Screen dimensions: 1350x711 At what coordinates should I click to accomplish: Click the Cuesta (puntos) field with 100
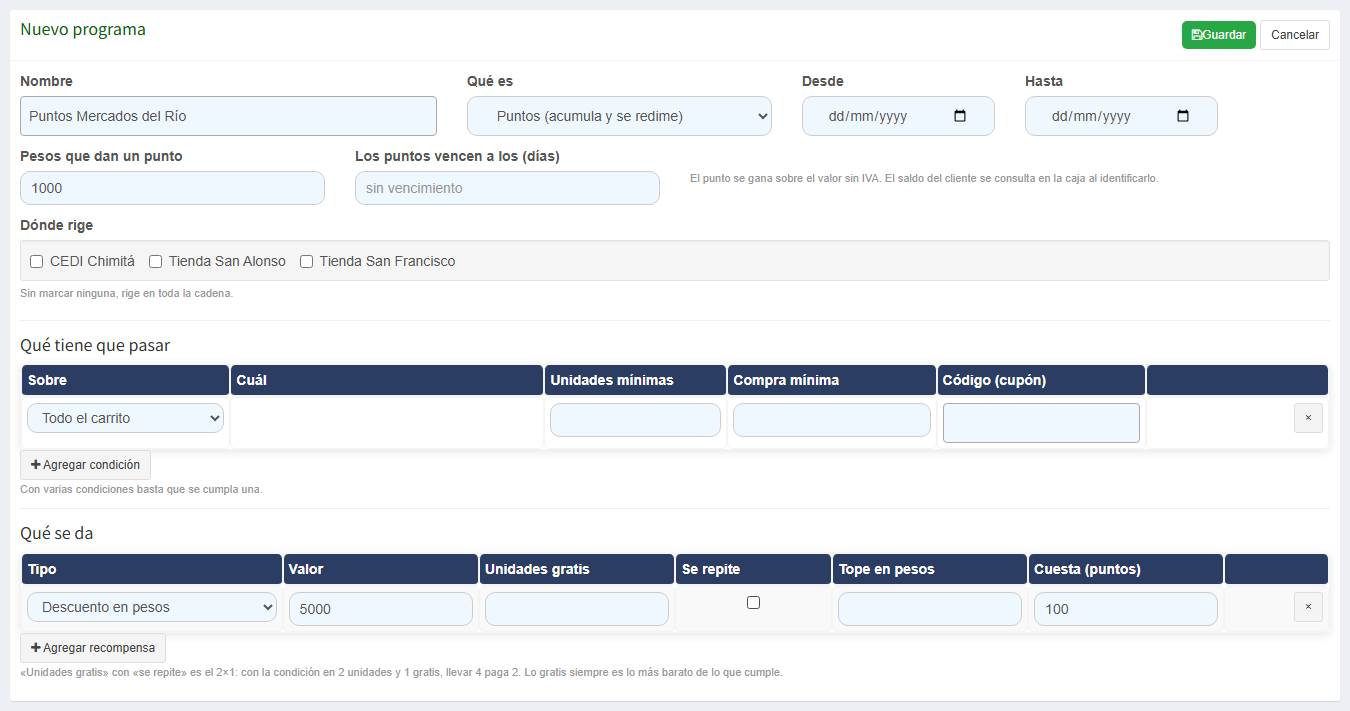point(1126,609)
